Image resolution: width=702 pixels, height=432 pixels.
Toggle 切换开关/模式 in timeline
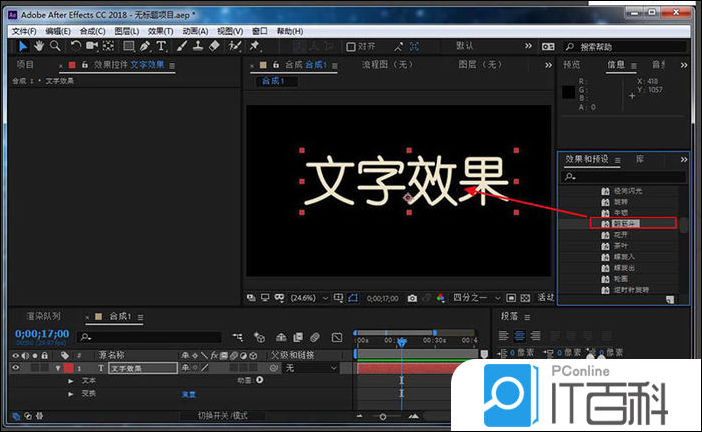[222, 415]
